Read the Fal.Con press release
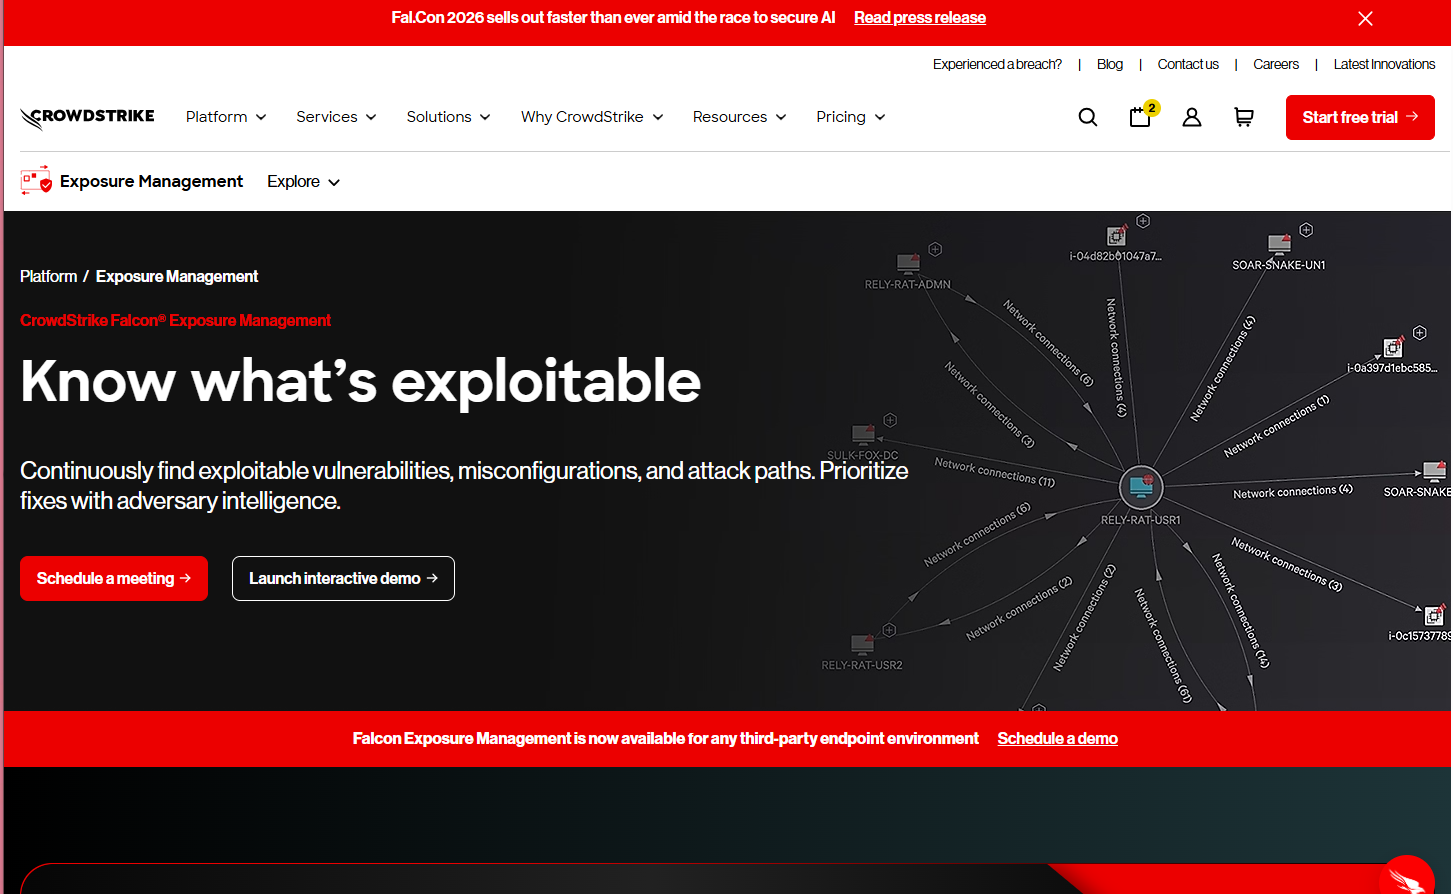1453x894 pixels. click(920, 18)
